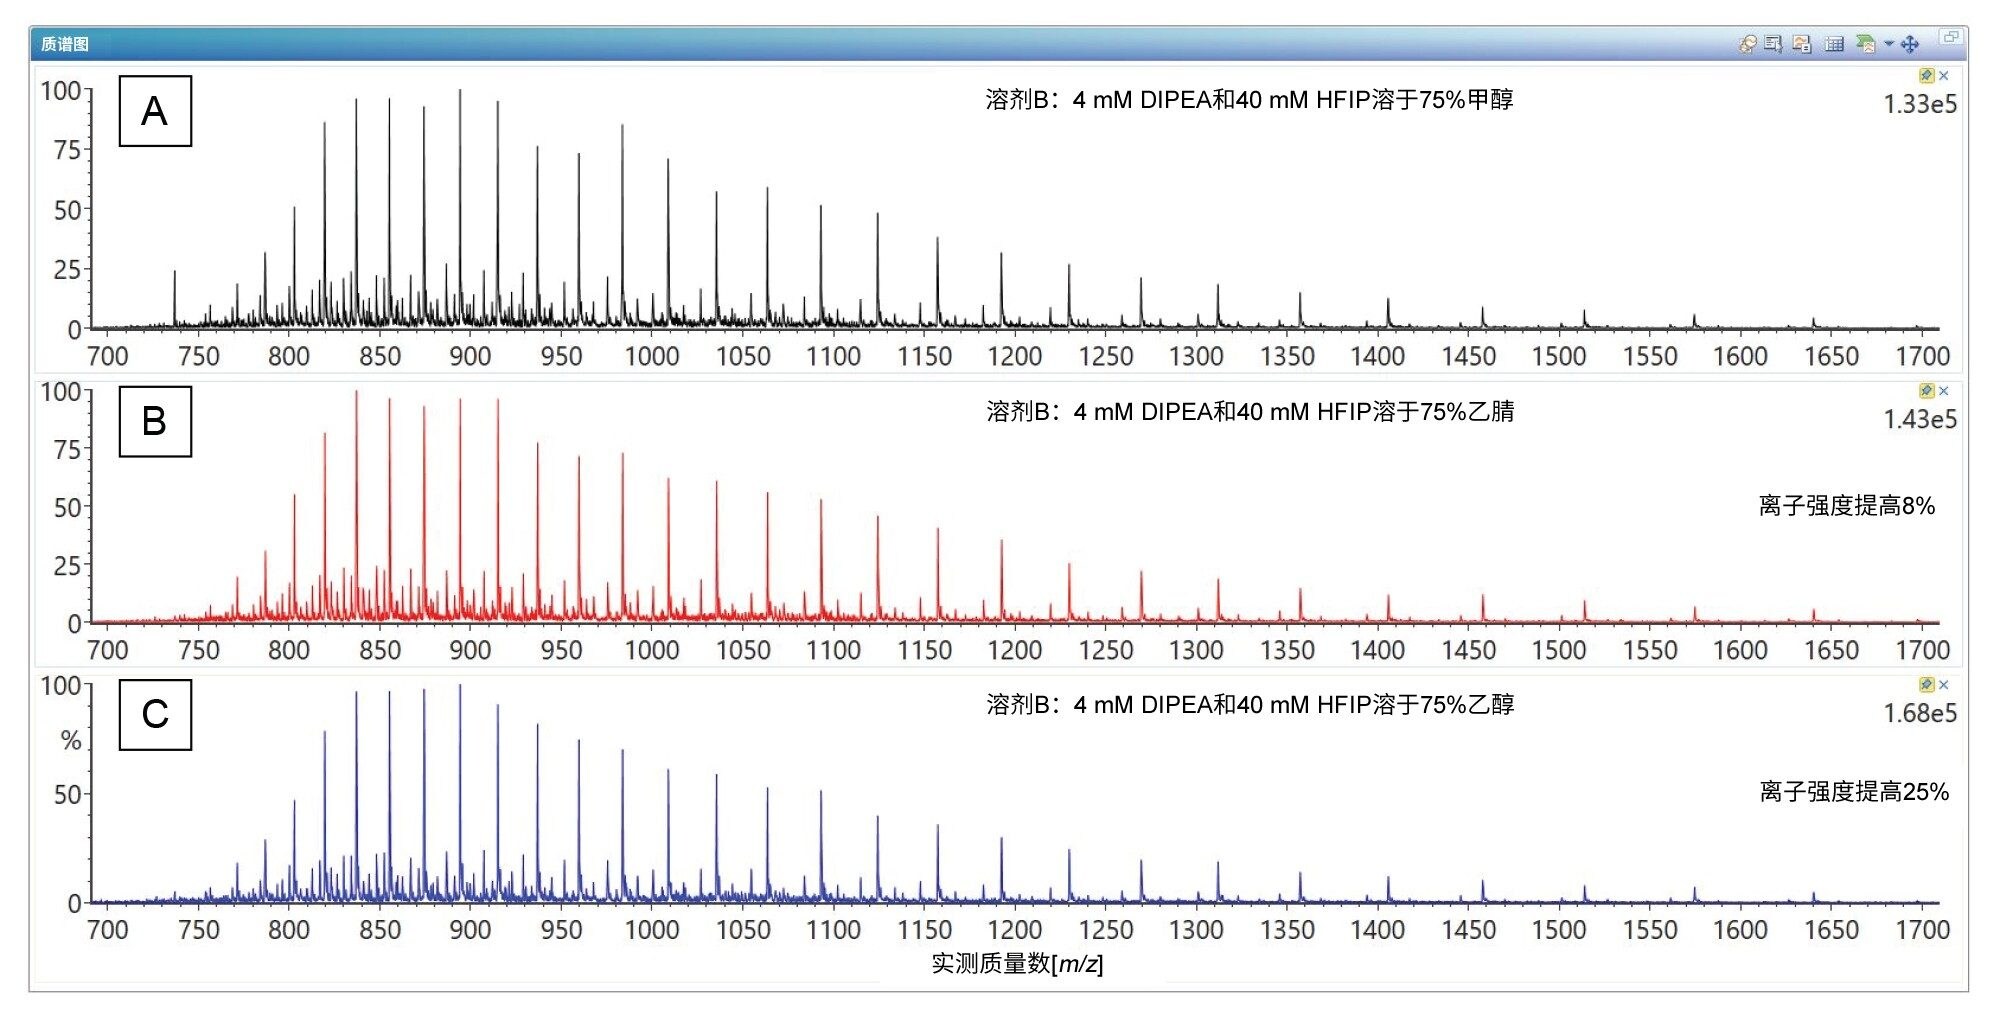
Task: Close spectrum C using its X button
Action: (1943, 685)
